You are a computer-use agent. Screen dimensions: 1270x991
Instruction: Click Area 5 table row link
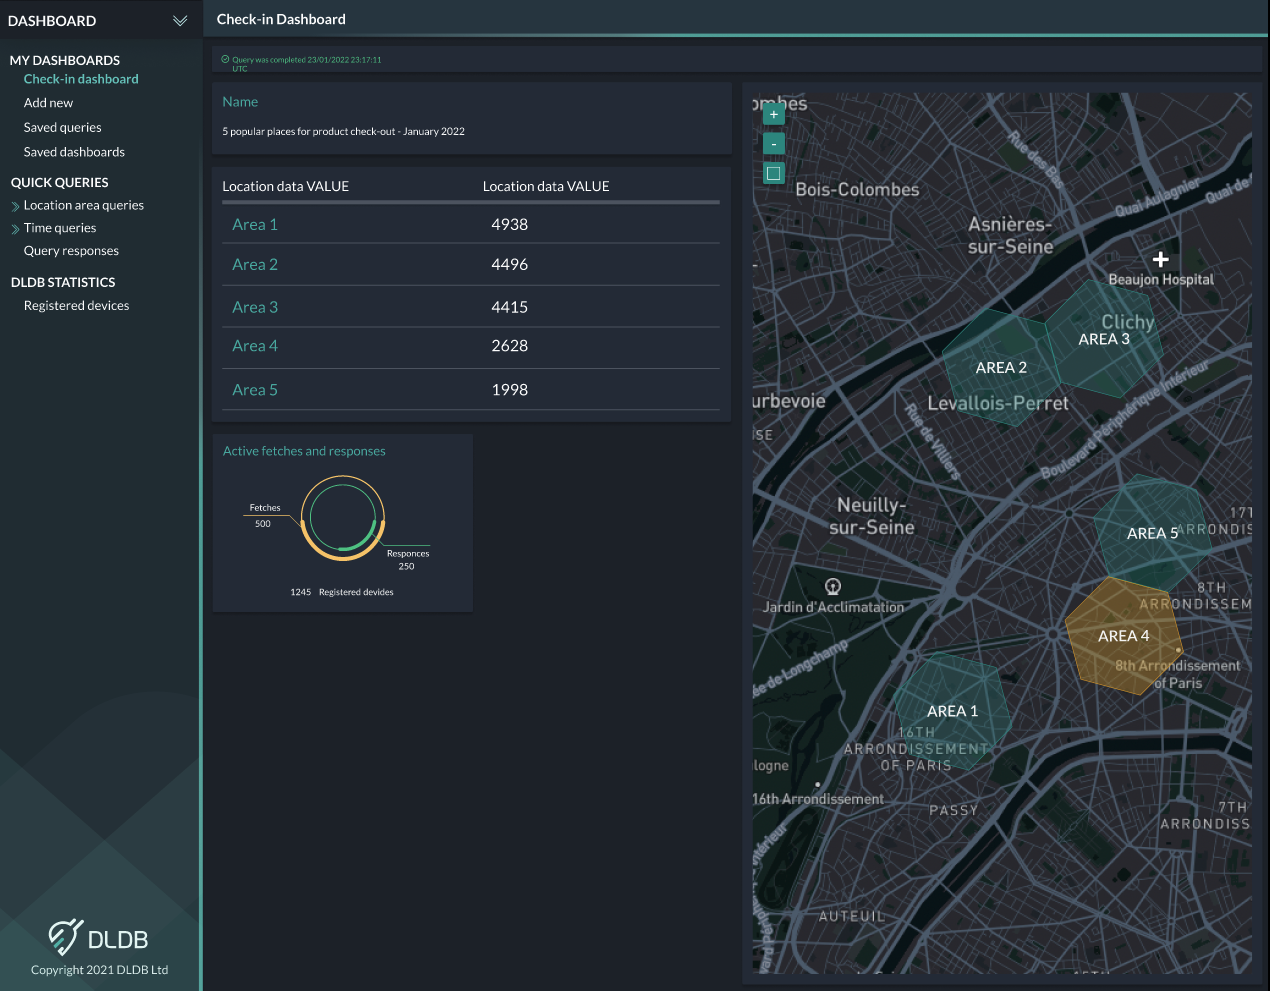255,390
